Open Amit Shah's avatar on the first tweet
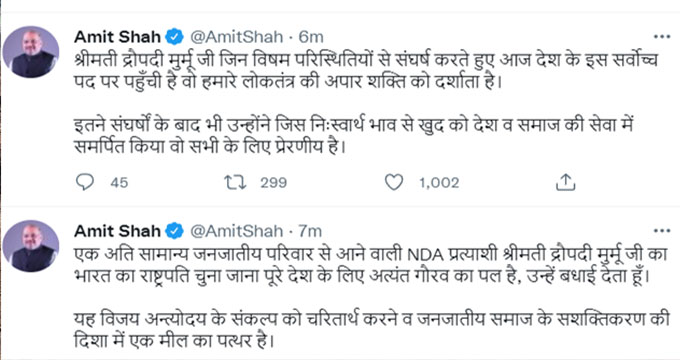The image size is (680, 360). click(x=31, y=52)
